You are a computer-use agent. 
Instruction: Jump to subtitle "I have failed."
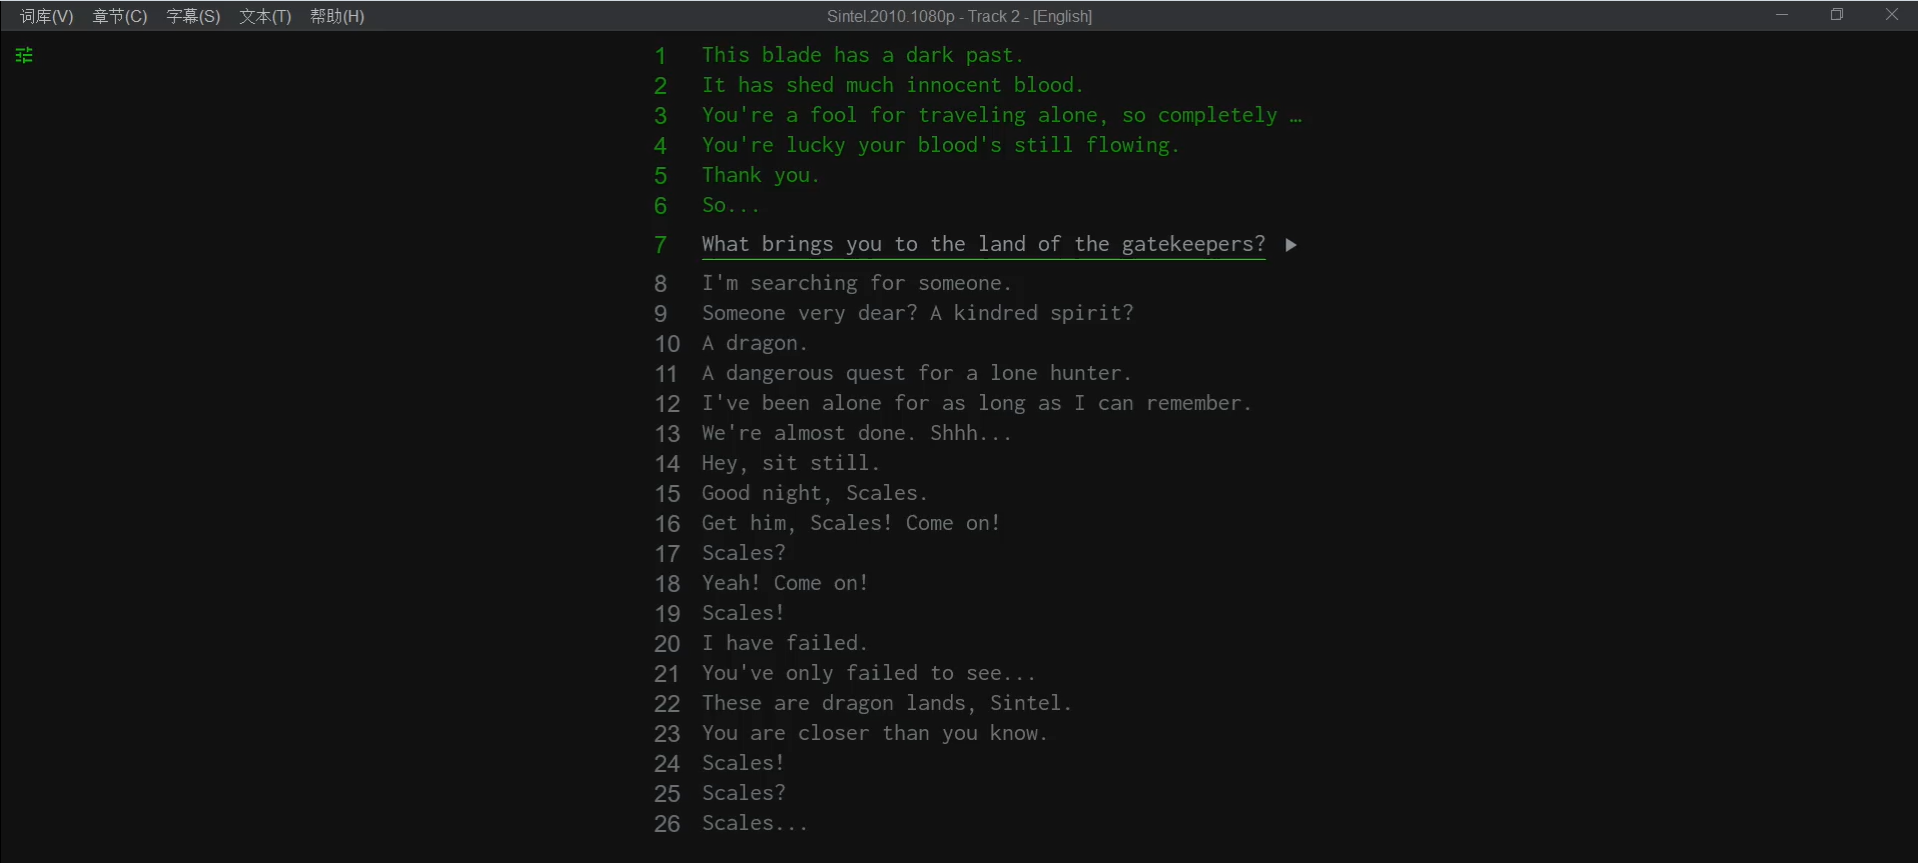click(x=784, y=643)
